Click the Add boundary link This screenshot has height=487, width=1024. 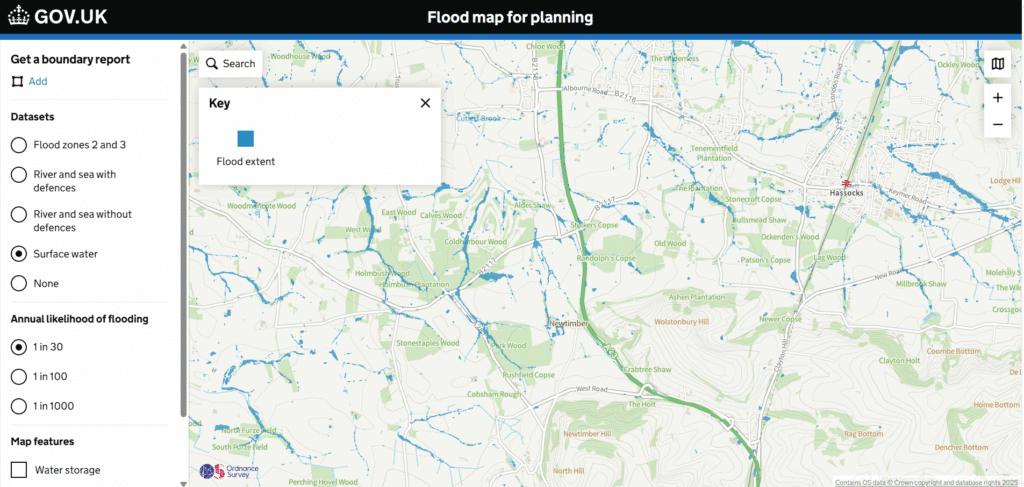[38, 82]
